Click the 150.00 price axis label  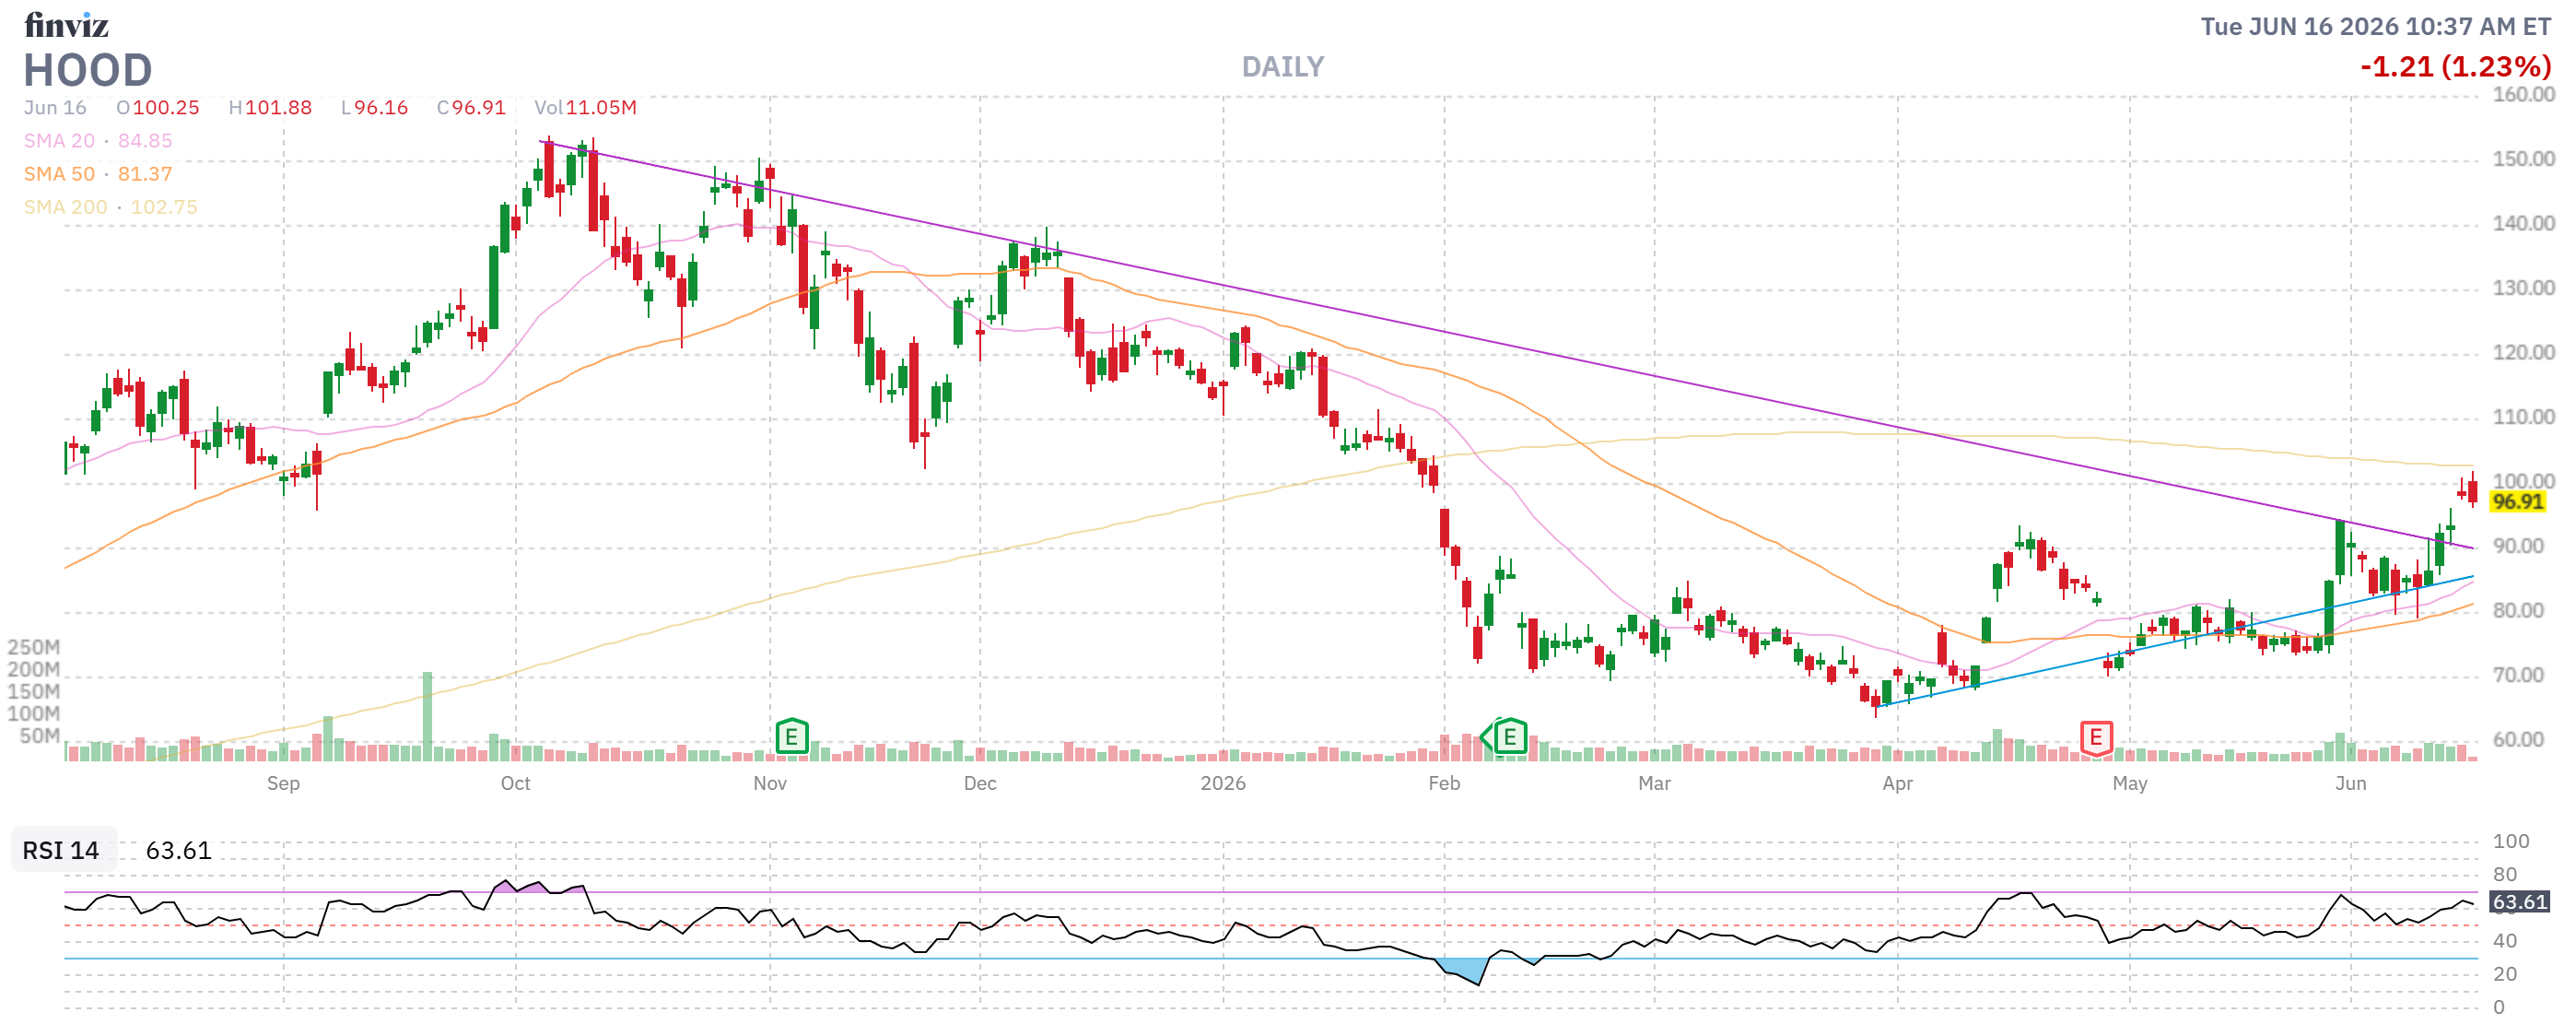[2523, 159]
